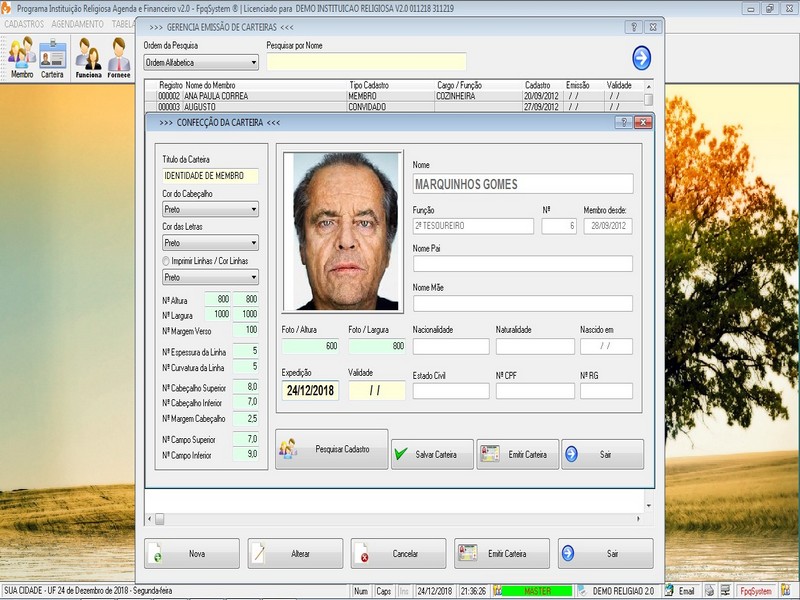Click the printer icon in status bar
Screen dimensions: 800x600
click(x=709, y=591)
